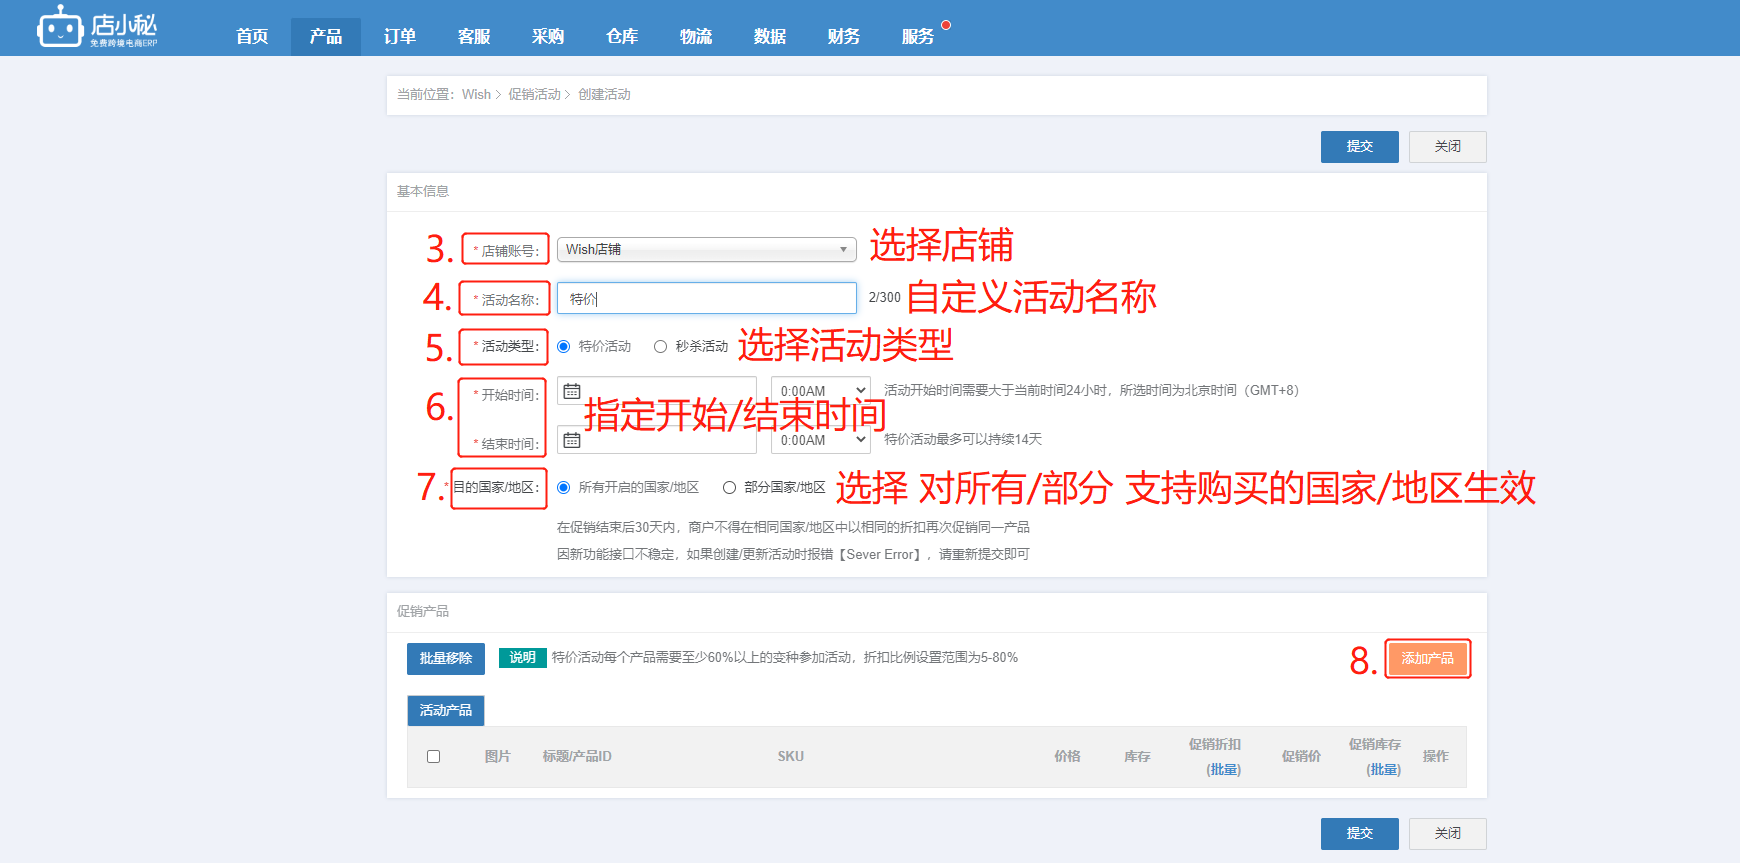This screenshot has height=863, width=1740.
Task: Click the top 关闭 button
Action: (x=1448, y=147)
